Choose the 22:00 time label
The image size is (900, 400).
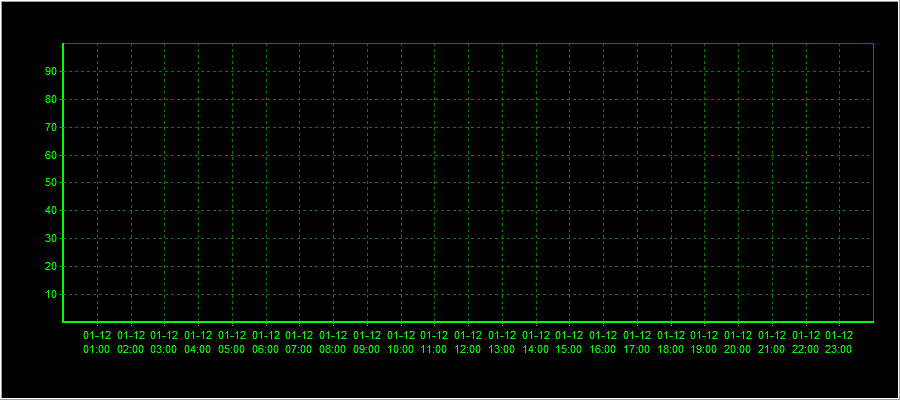pos(805,343)
